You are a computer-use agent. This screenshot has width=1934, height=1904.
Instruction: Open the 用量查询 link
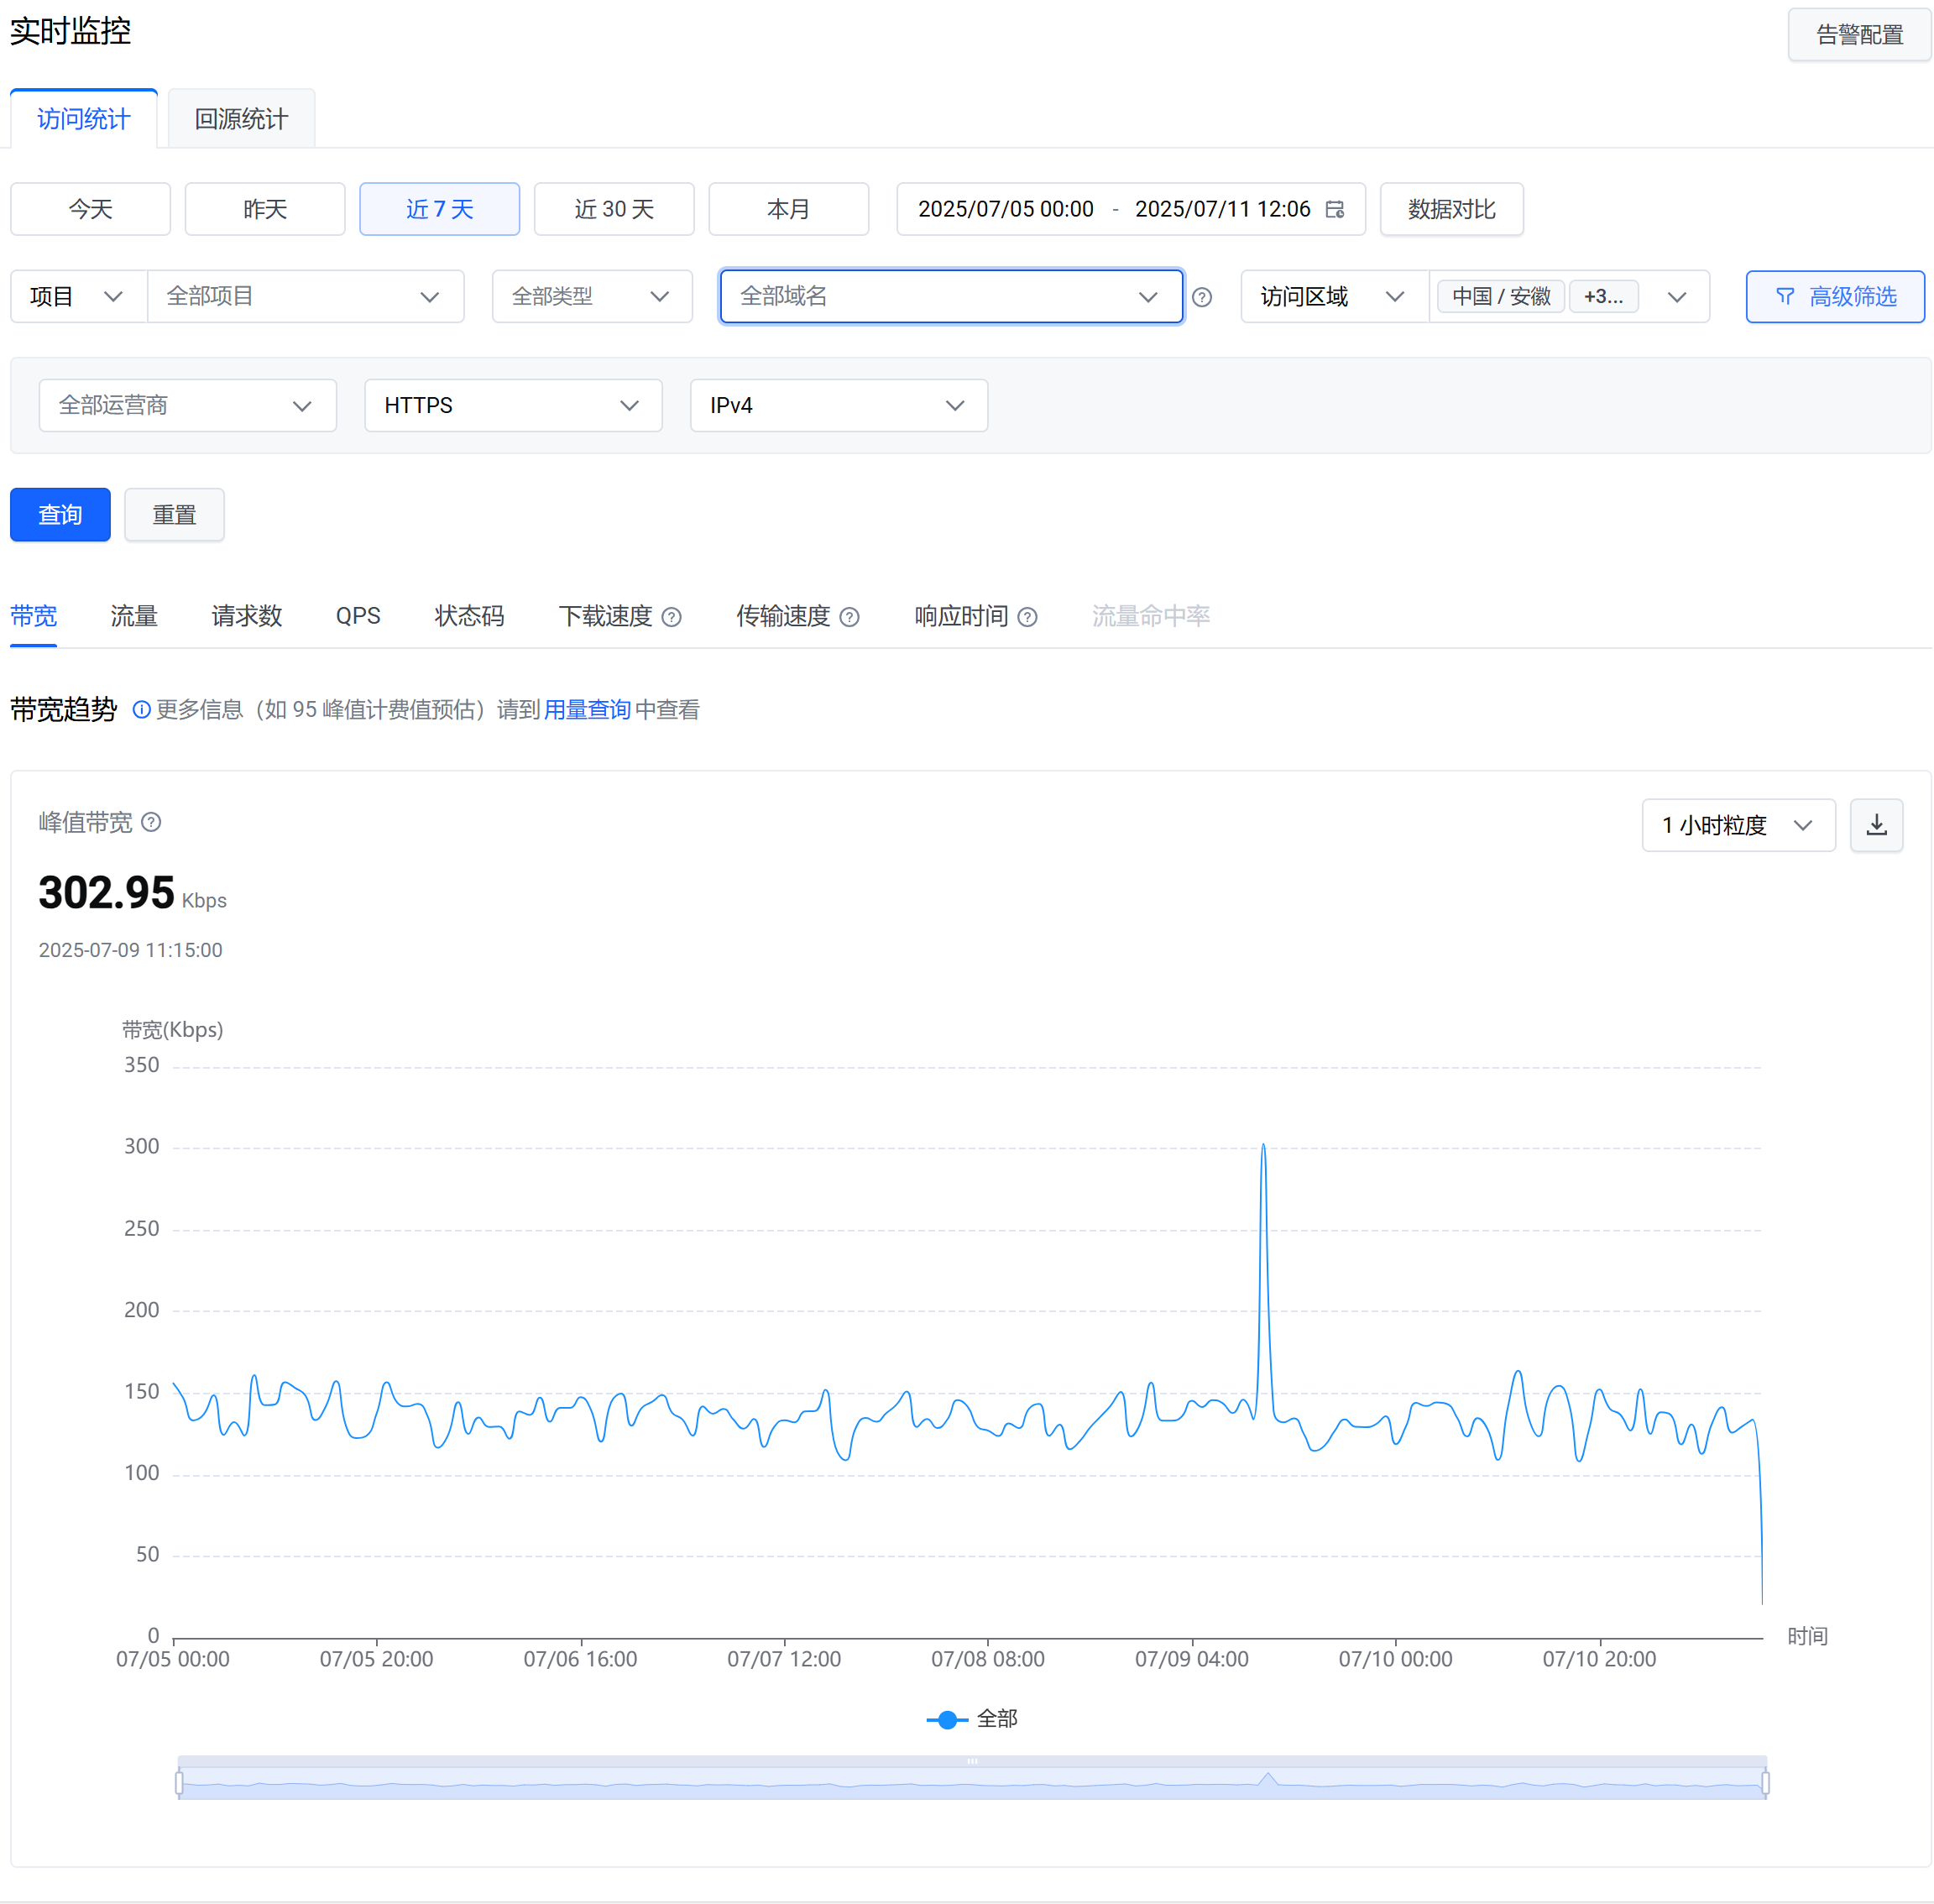587,710
